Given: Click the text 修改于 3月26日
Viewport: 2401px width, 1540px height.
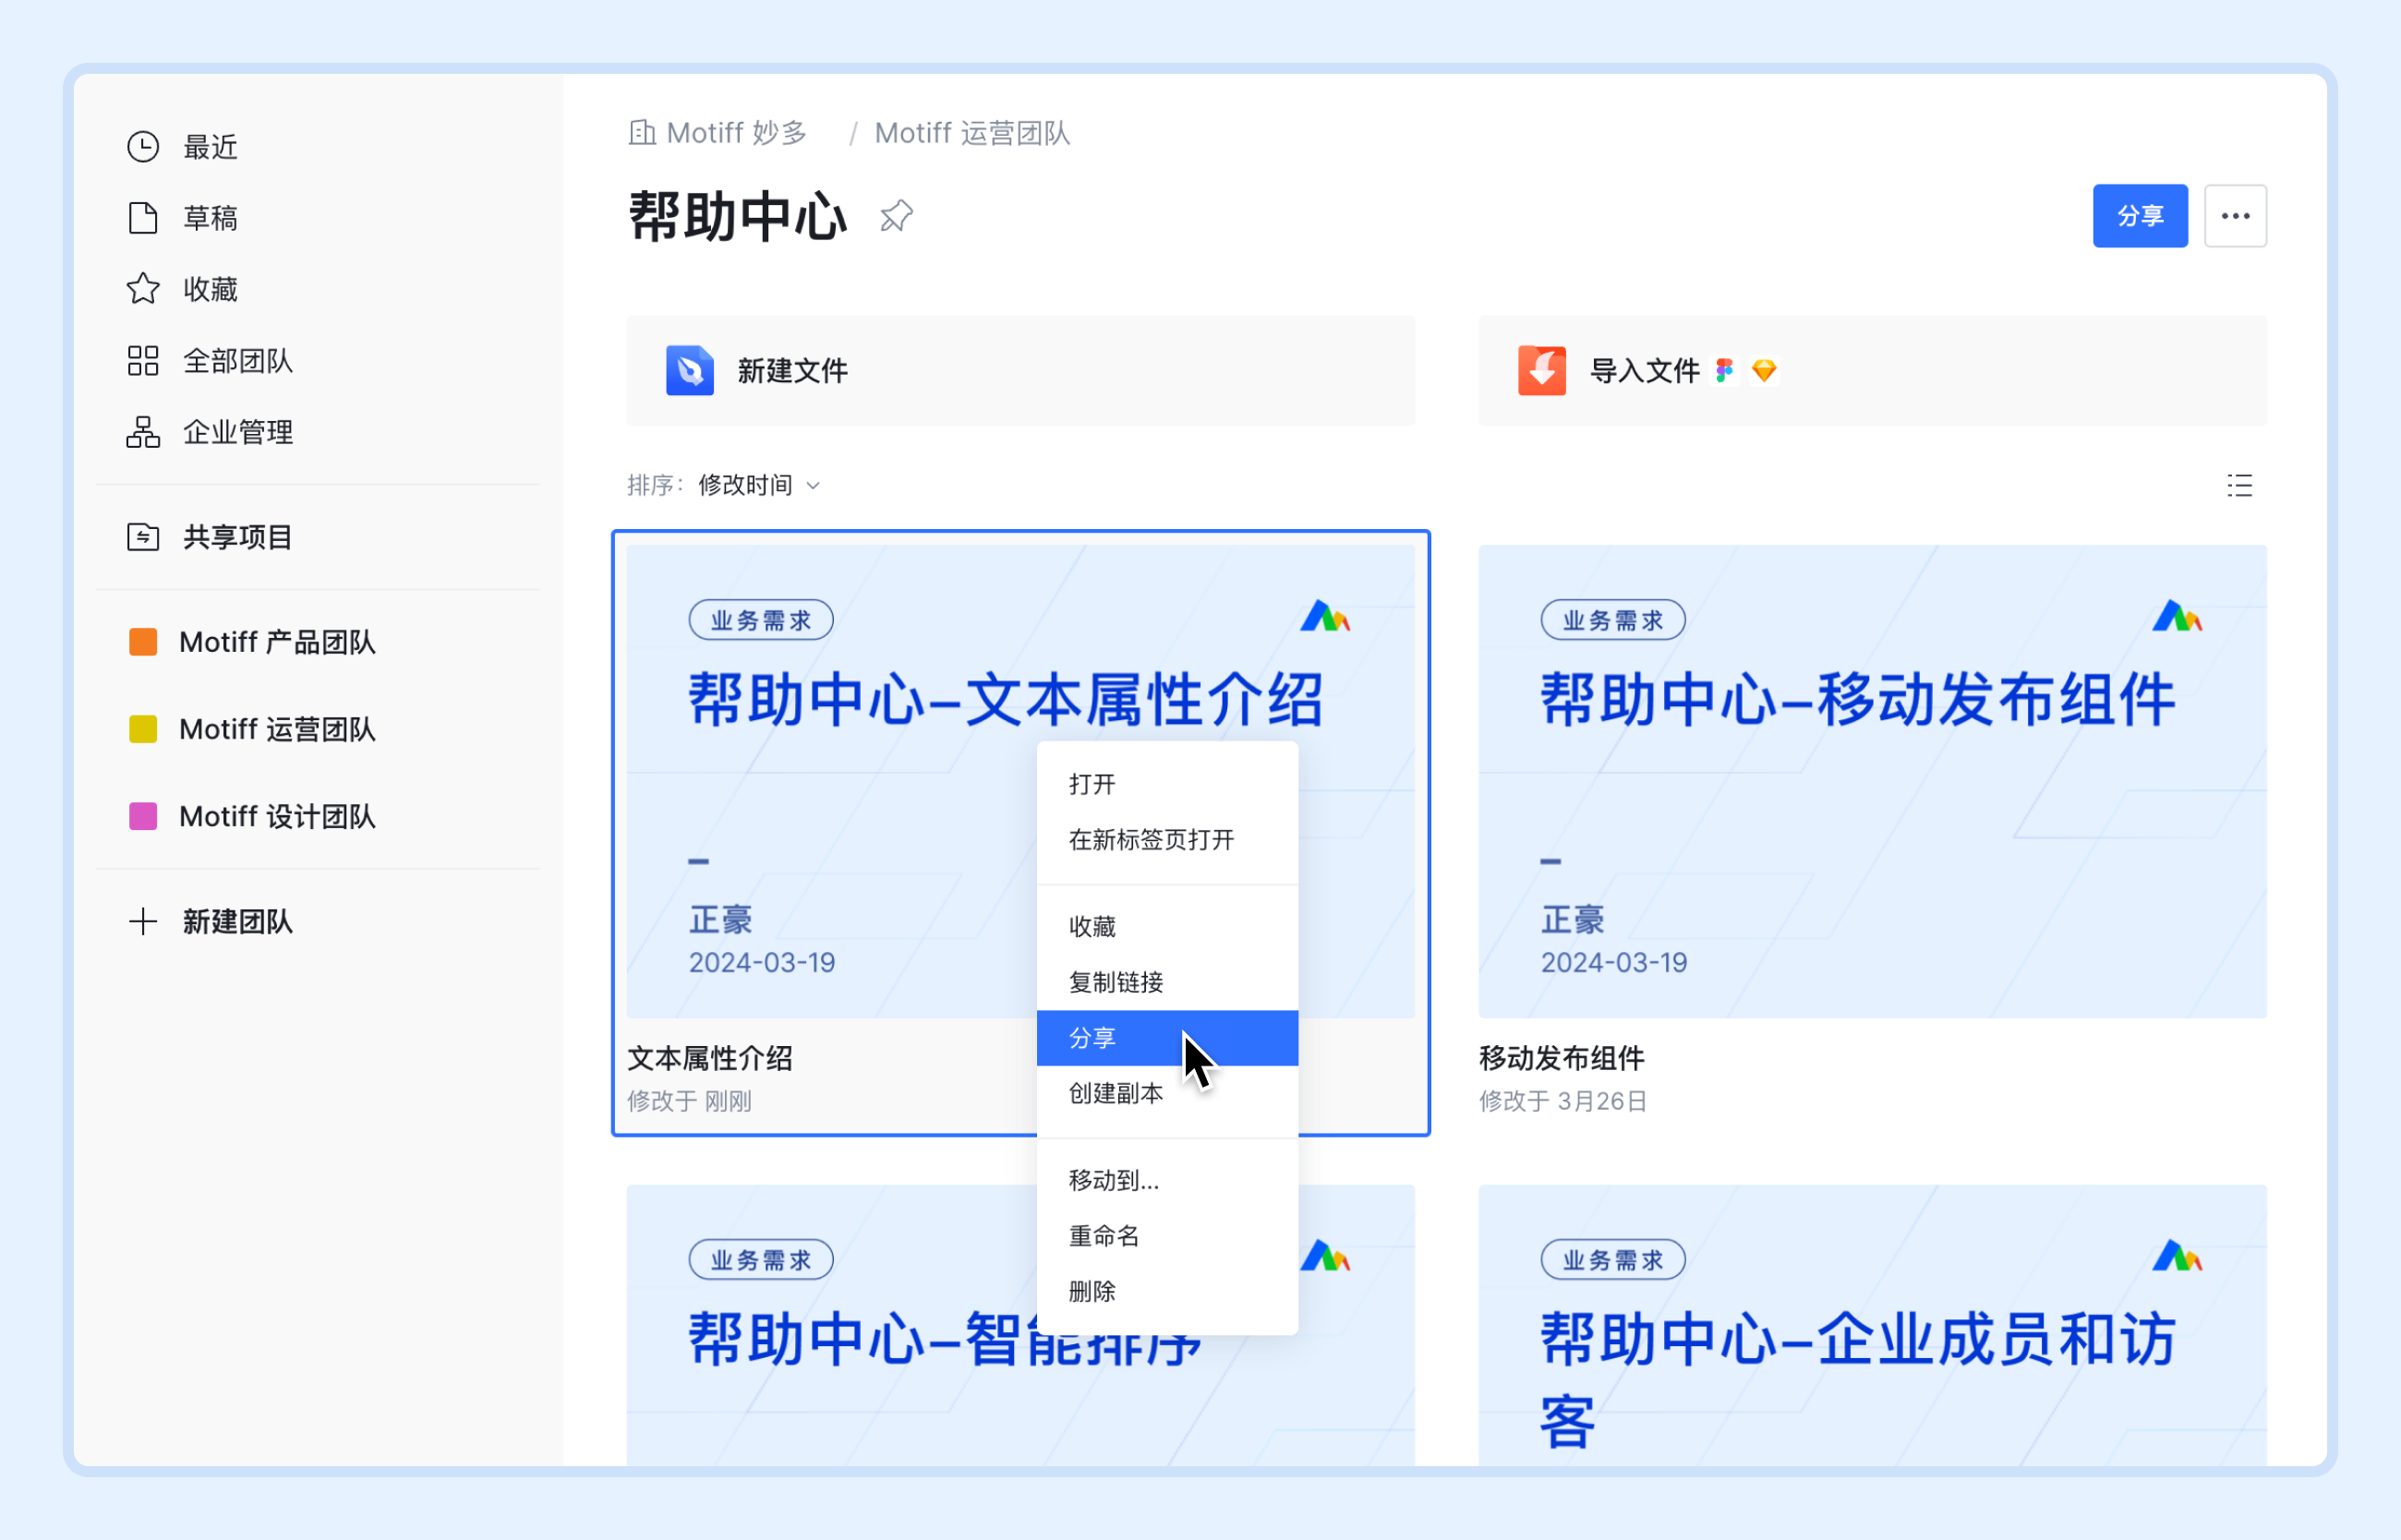Looking at the screenshot, I should [x=1563, y=1101].
